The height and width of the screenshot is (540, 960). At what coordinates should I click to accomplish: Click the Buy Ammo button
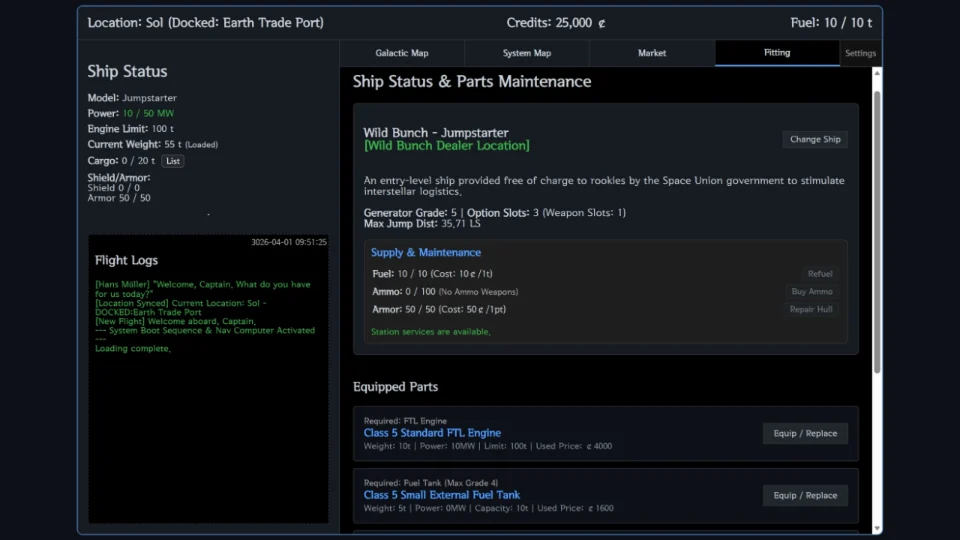tap(812, 292)
